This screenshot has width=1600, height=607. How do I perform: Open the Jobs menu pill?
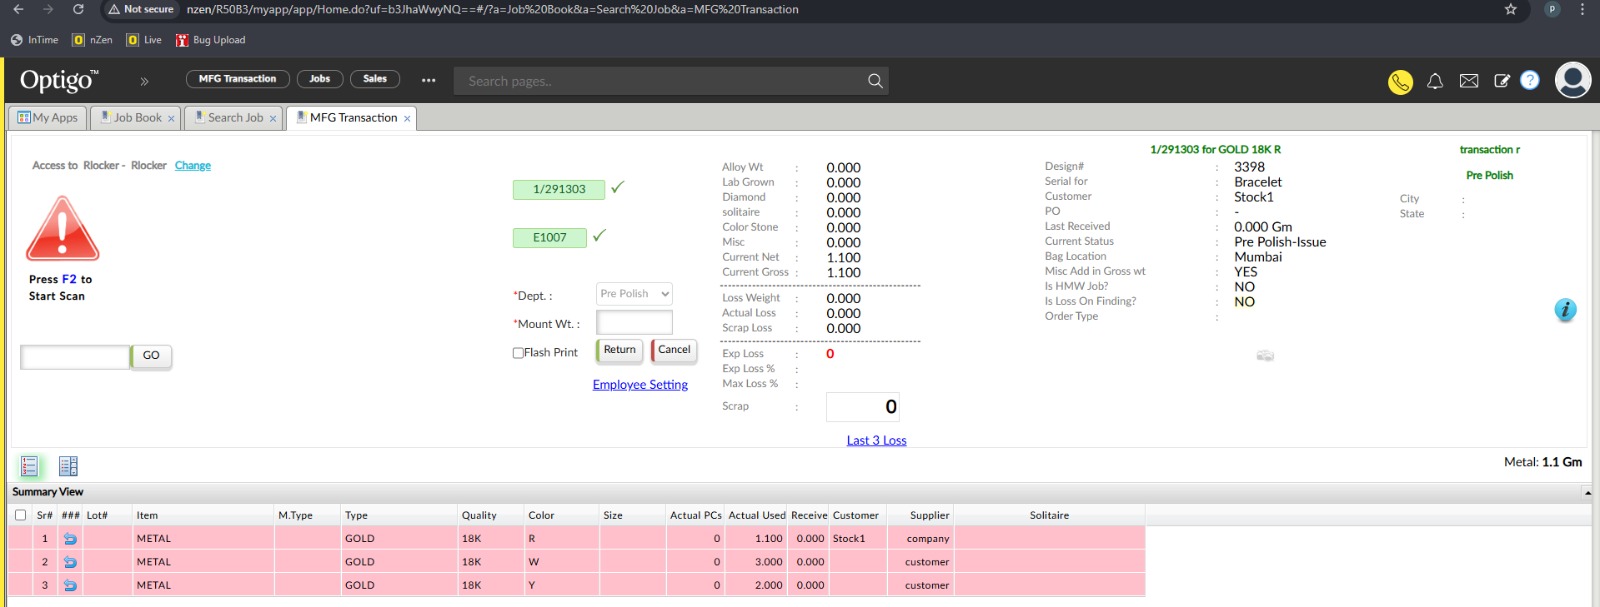pyautogui.click(x=320, y=79)
